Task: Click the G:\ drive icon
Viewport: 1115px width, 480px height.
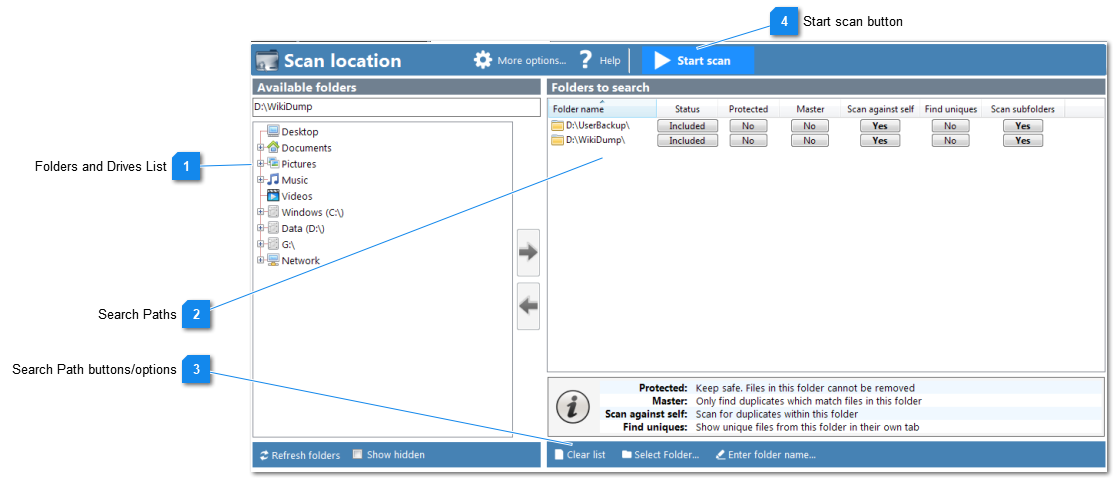Action: (273, 244)
